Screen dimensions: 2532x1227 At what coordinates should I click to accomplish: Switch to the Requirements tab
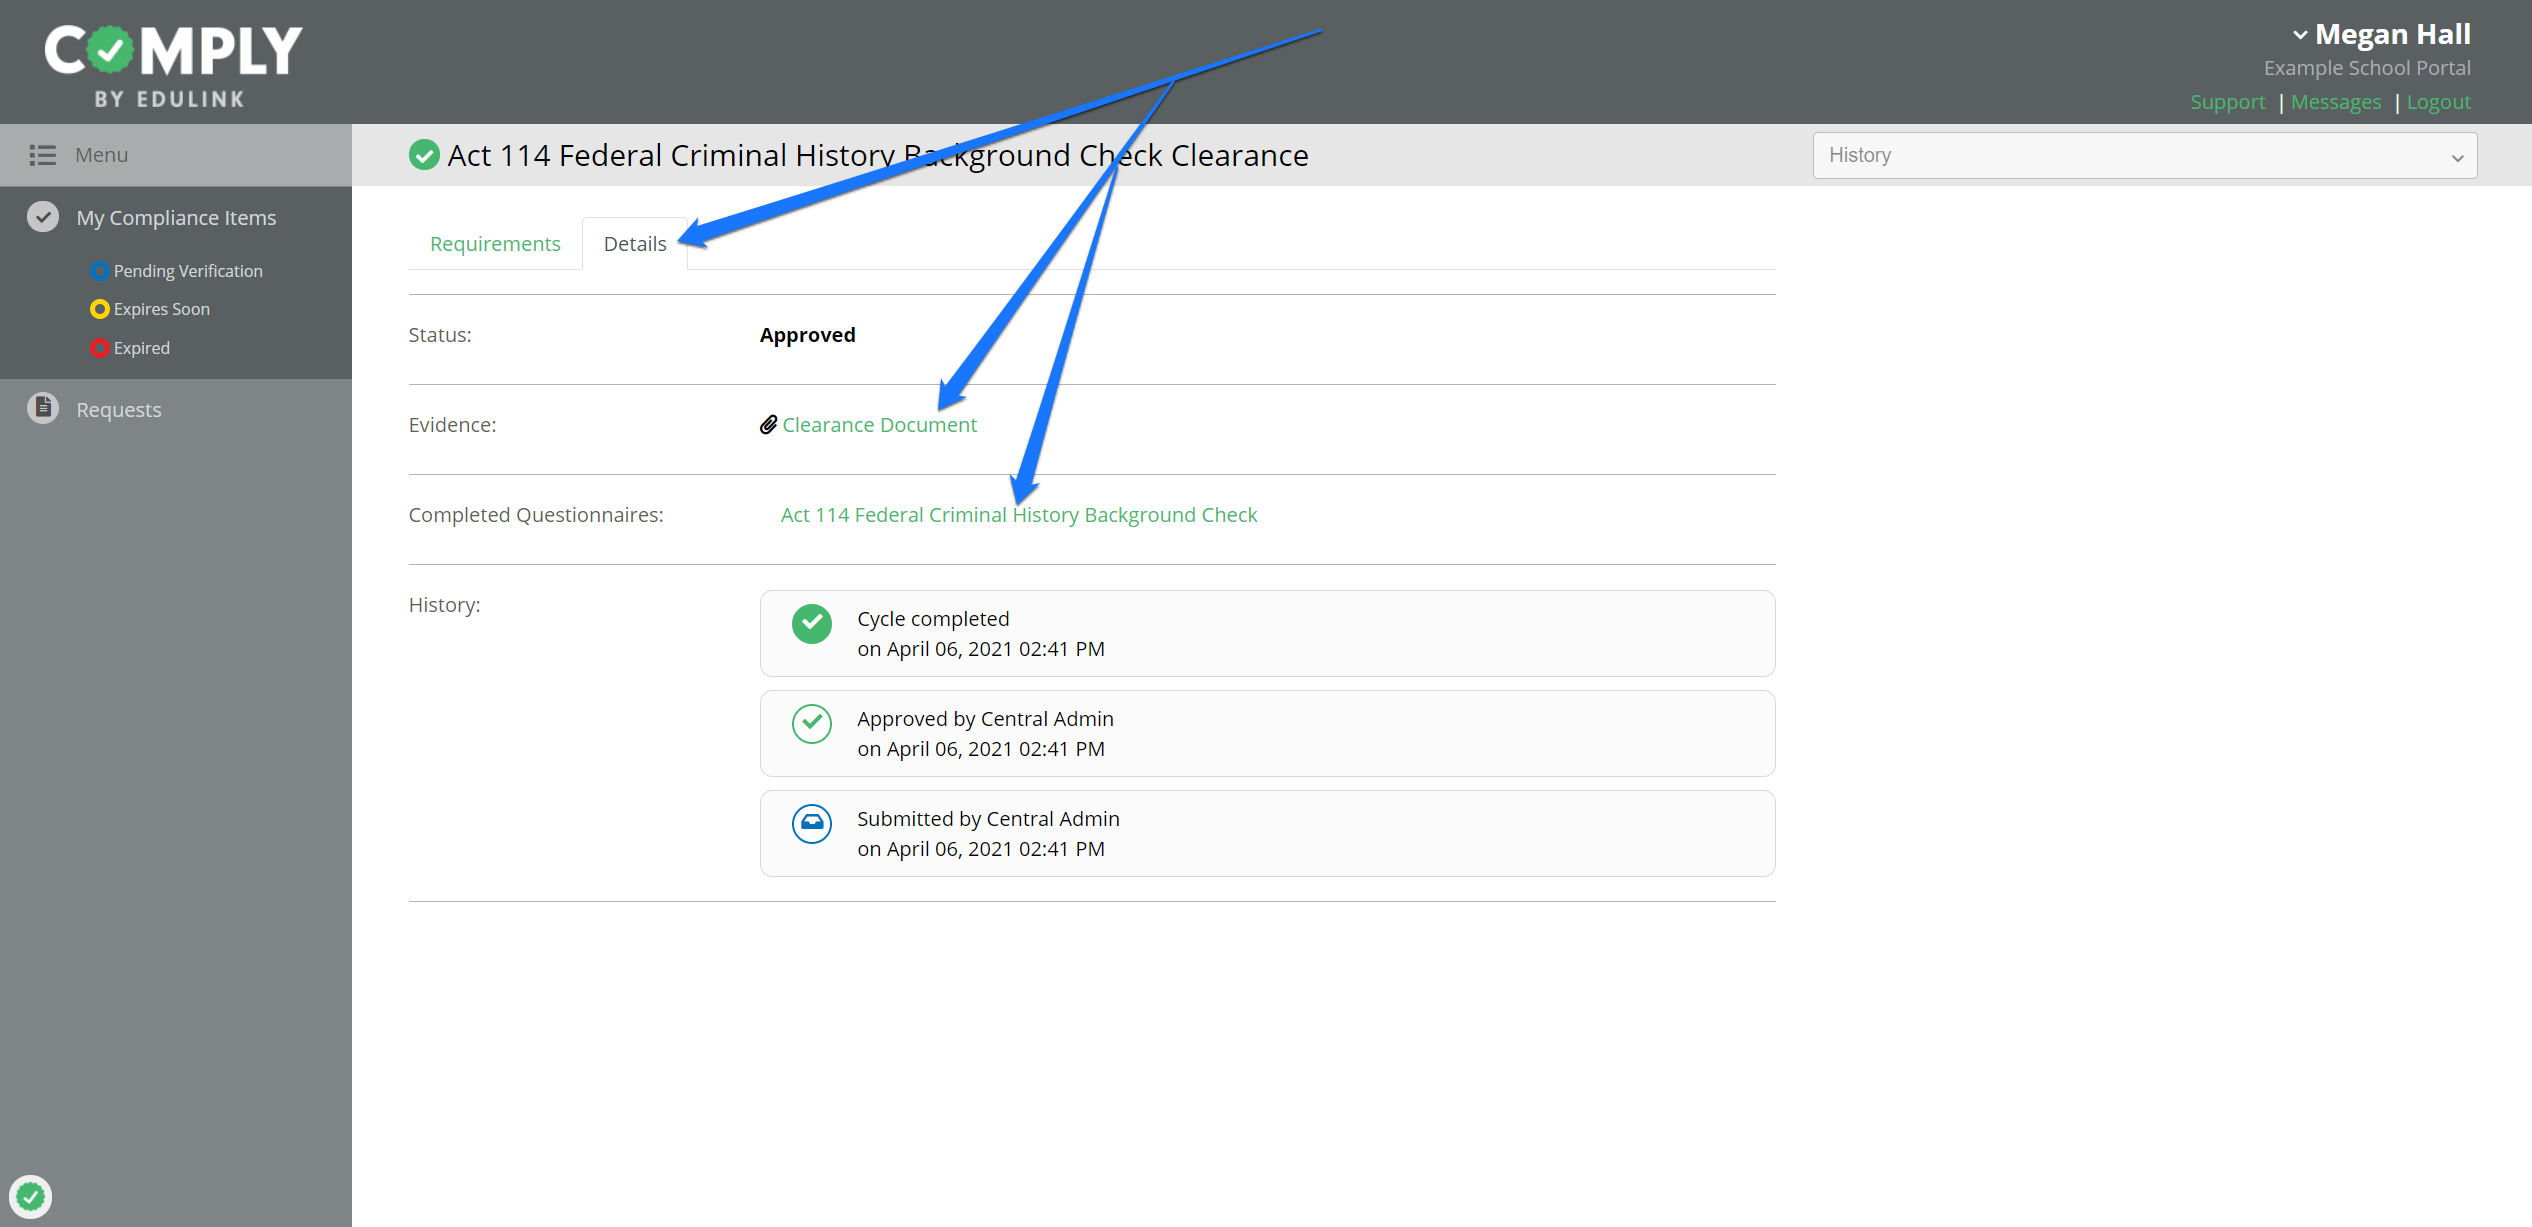click(x=495, y=244)
